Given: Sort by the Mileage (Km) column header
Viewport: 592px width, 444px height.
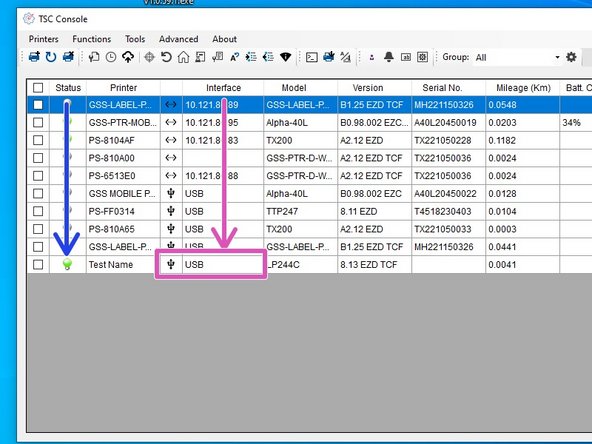Looking at the screenshot, I should click(x=523, y=88).
